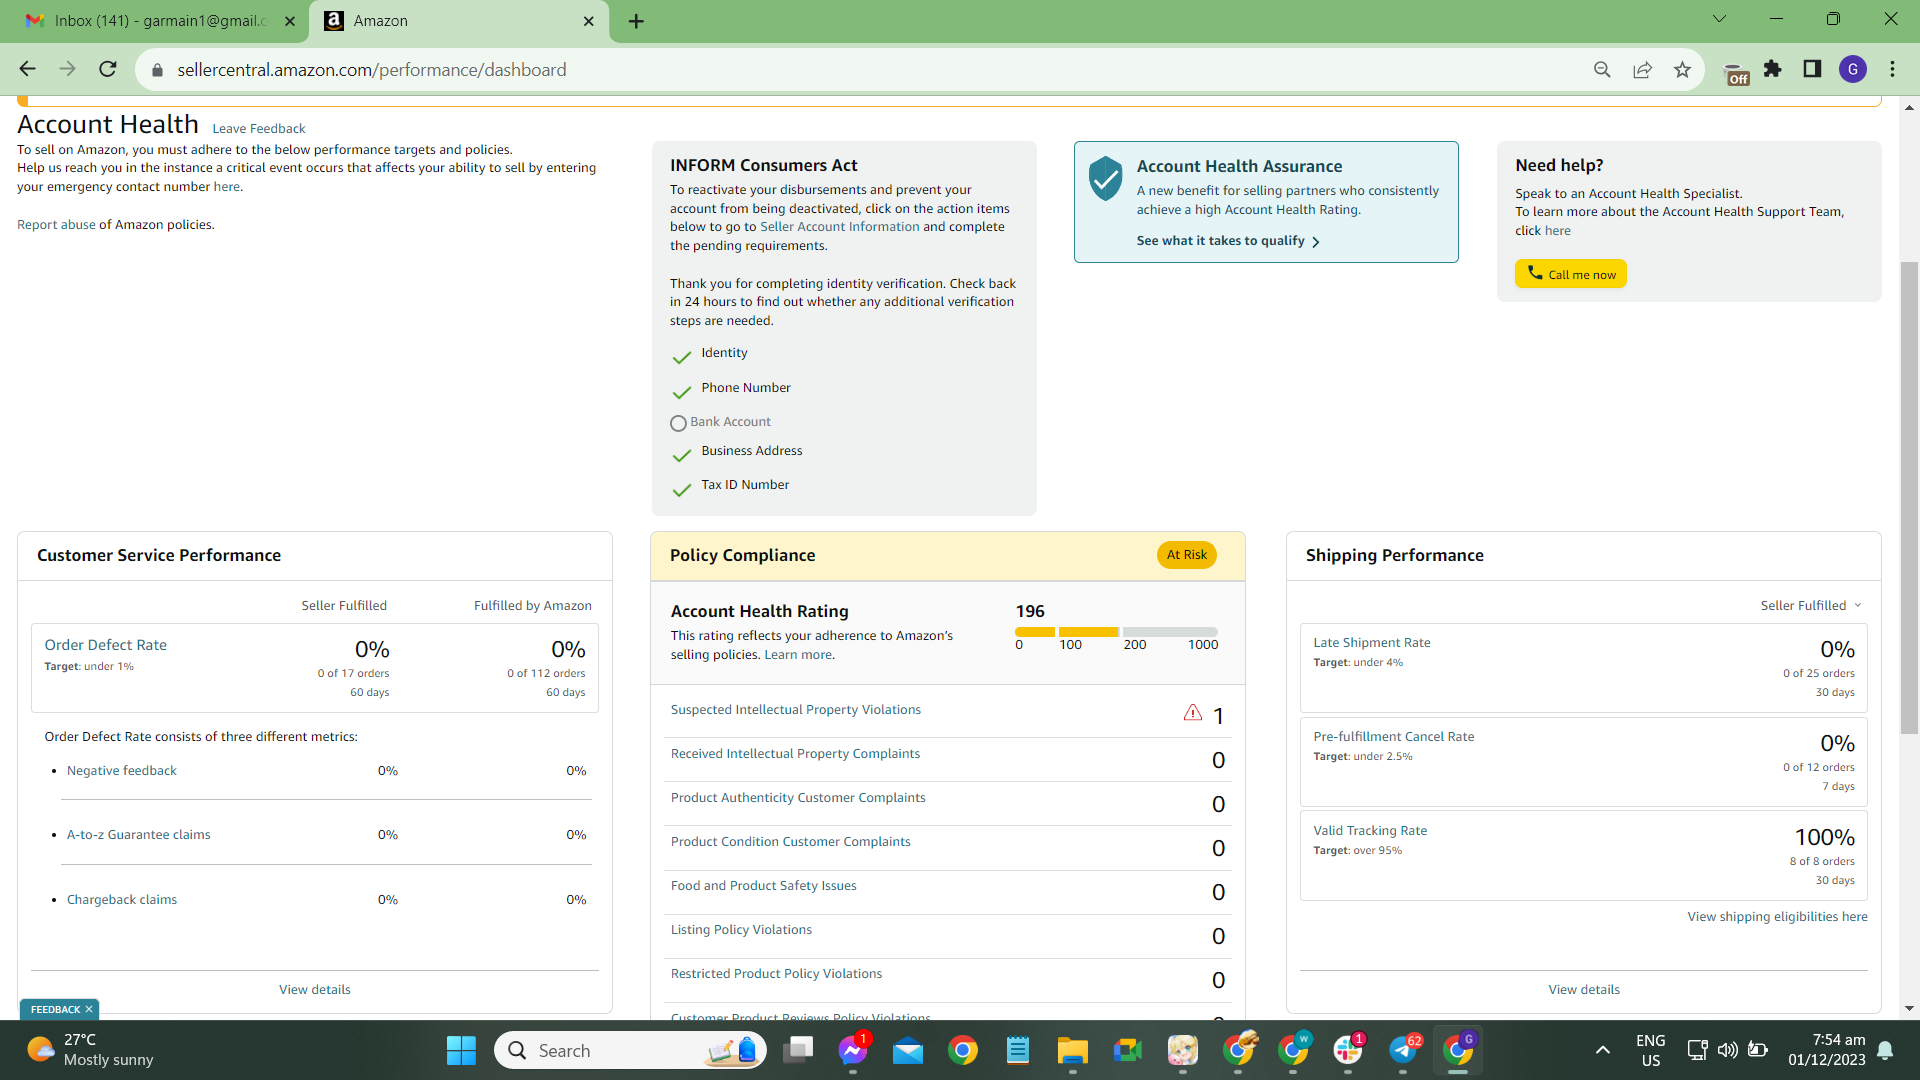Click the Windows taskbar Search box
Image resolution: width=1920 pixels, height=1080 pixels.
[630, 1050]
